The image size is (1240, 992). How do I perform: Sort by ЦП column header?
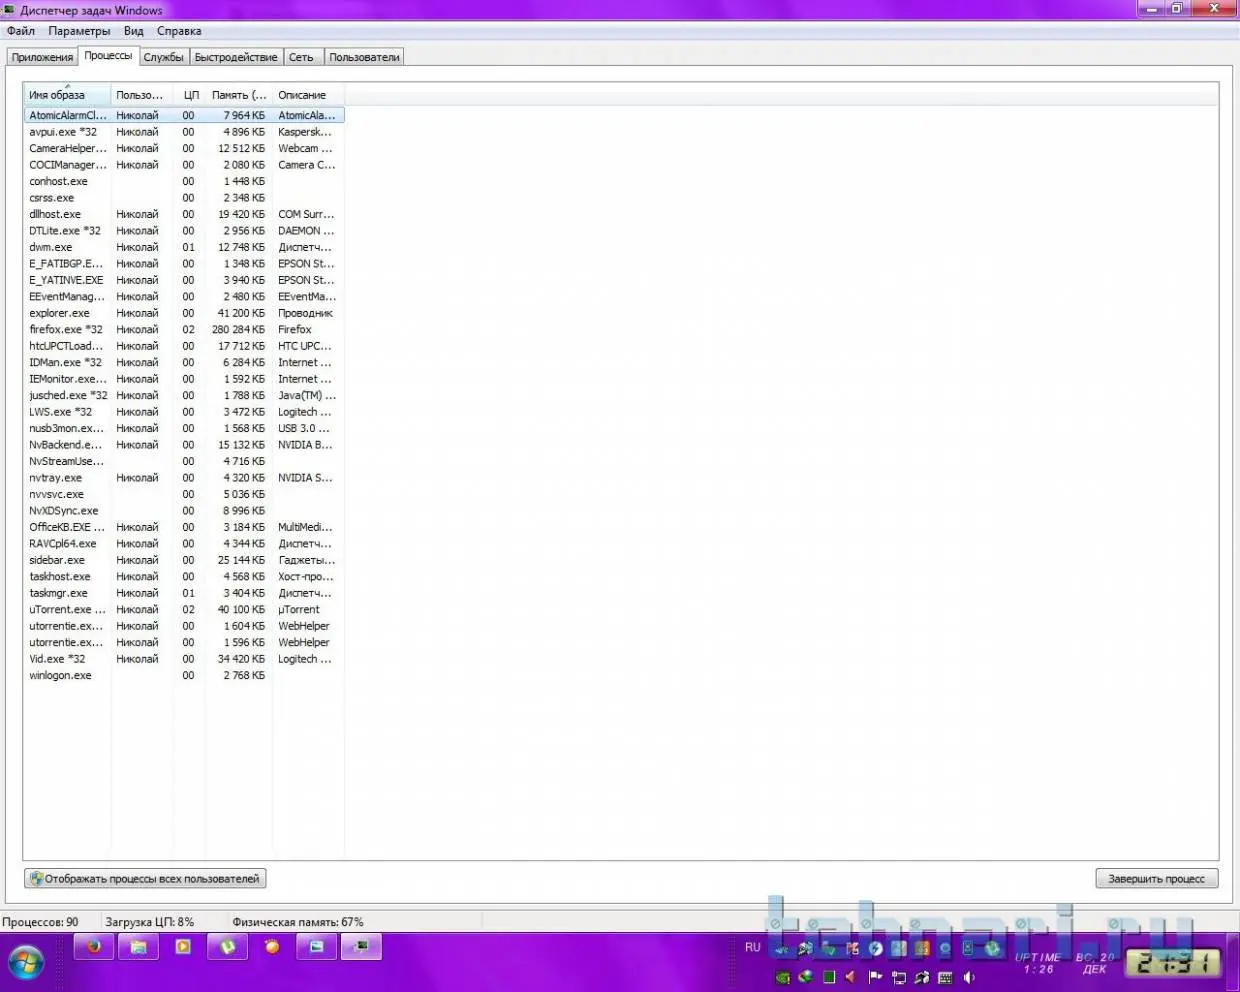[189, 95]
